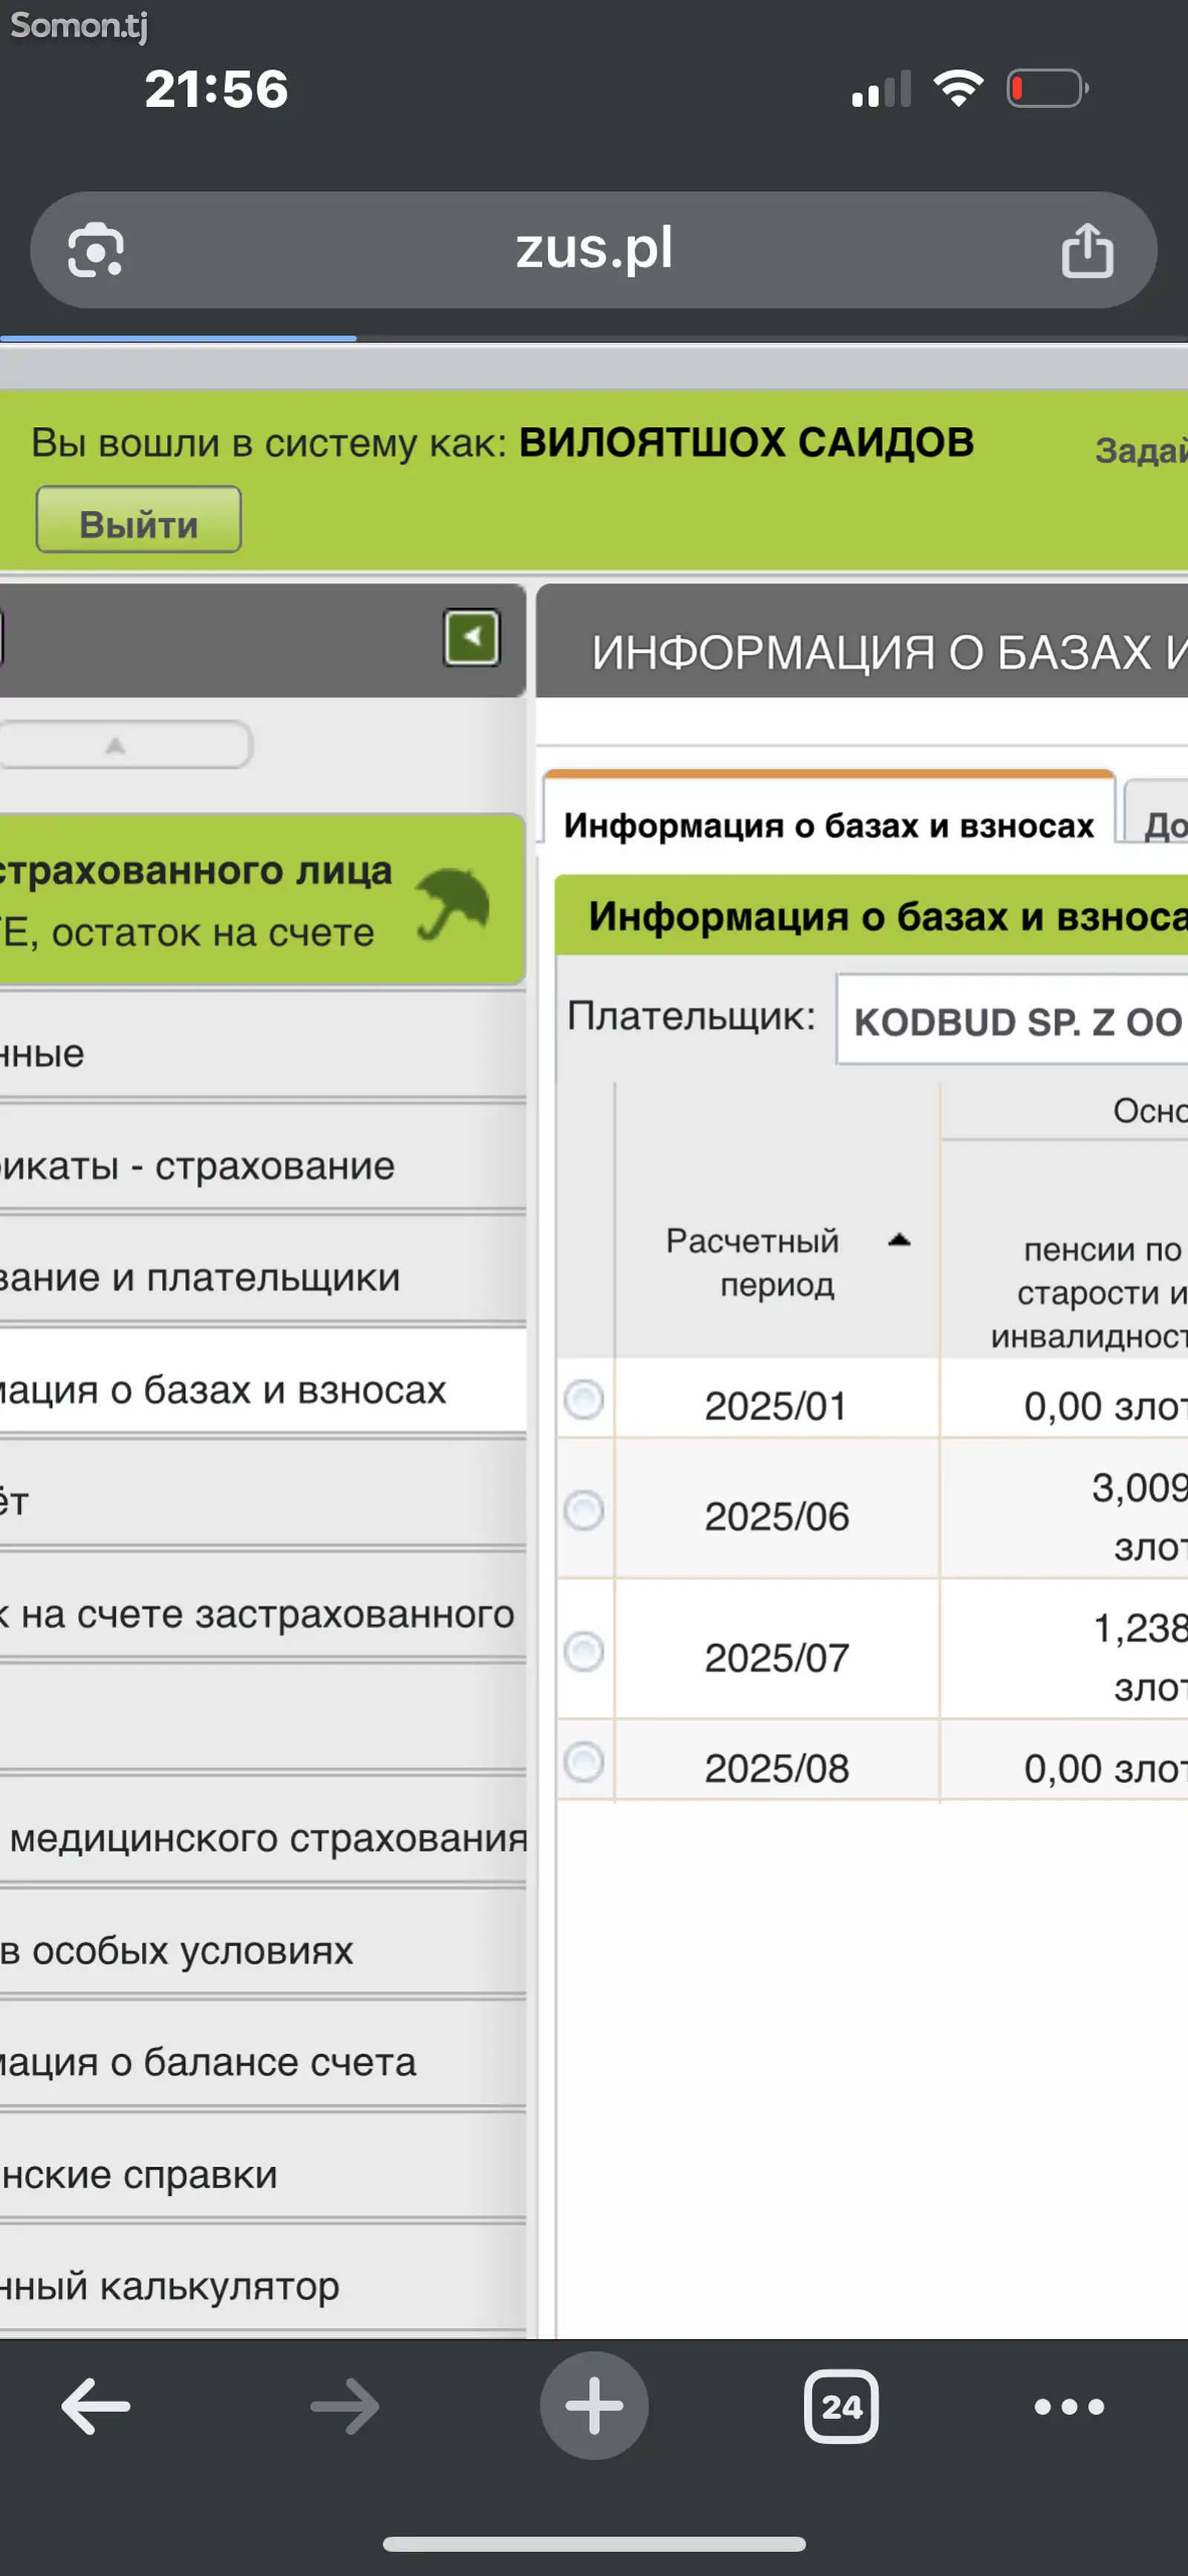This screenshot has width=1188, height=2576.
Task: Switch to Информация о базах и взносах tab
Action: point(829,825)
